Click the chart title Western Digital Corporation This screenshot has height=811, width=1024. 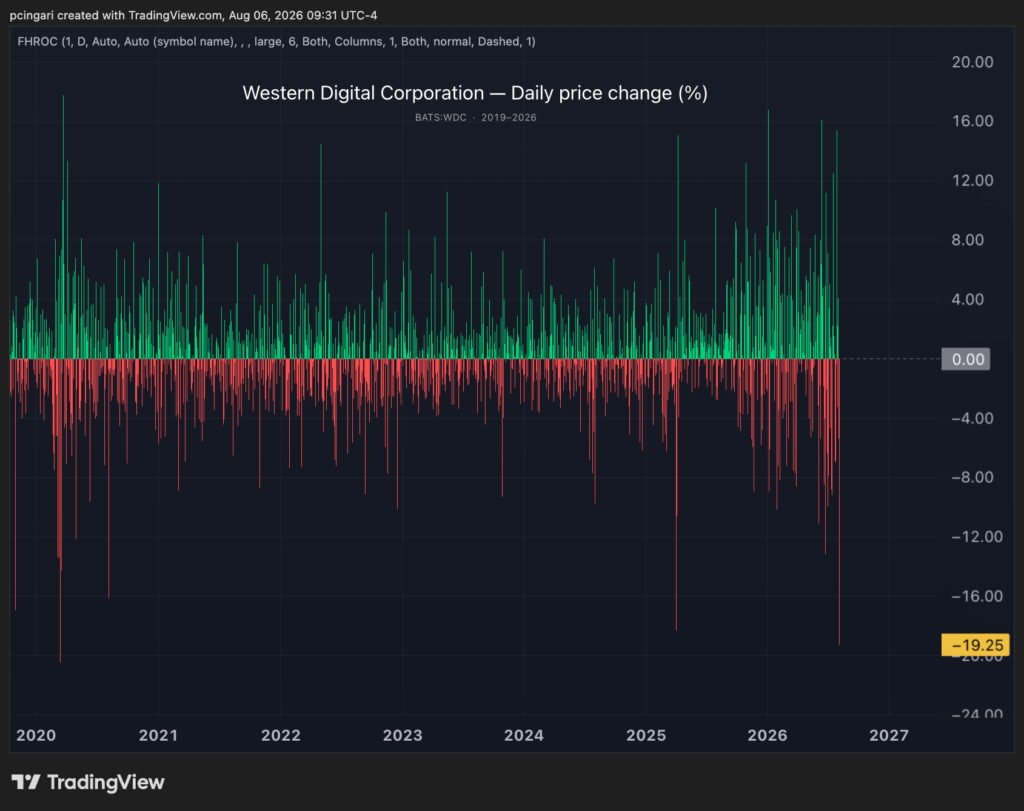pyautogui.click(x=475, y=93)
